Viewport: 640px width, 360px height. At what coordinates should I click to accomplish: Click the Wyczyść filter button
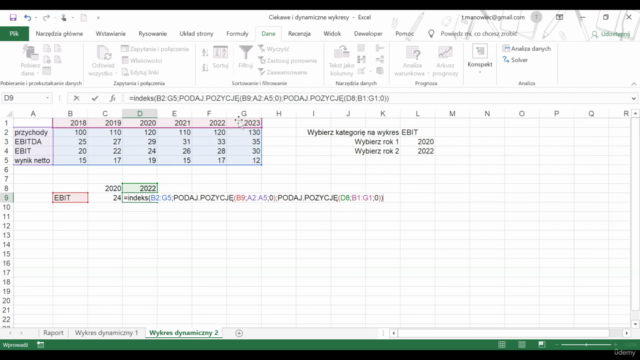pos(274,49)
